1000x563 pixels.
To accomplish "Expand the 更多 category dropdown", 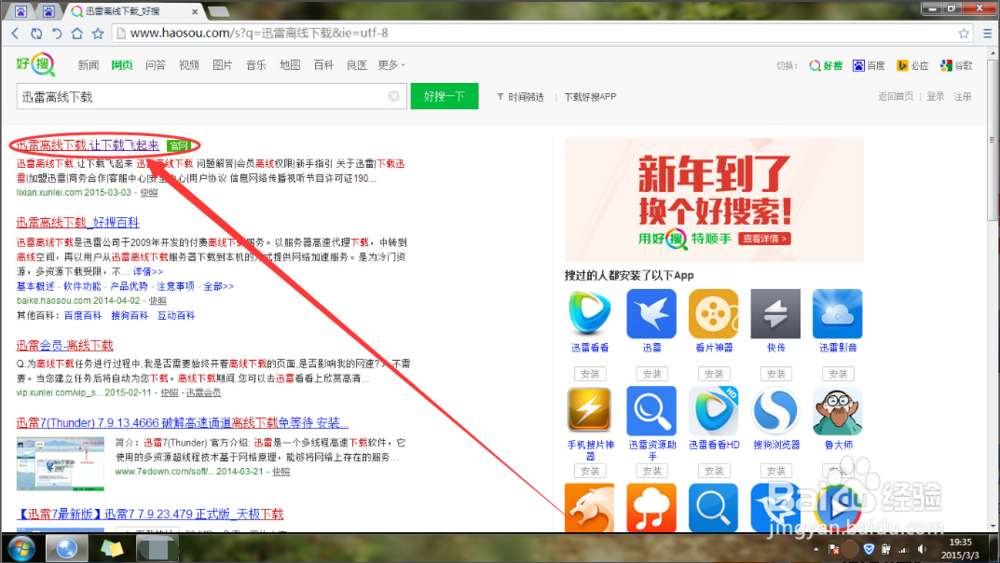I will [x=391, y=65].
